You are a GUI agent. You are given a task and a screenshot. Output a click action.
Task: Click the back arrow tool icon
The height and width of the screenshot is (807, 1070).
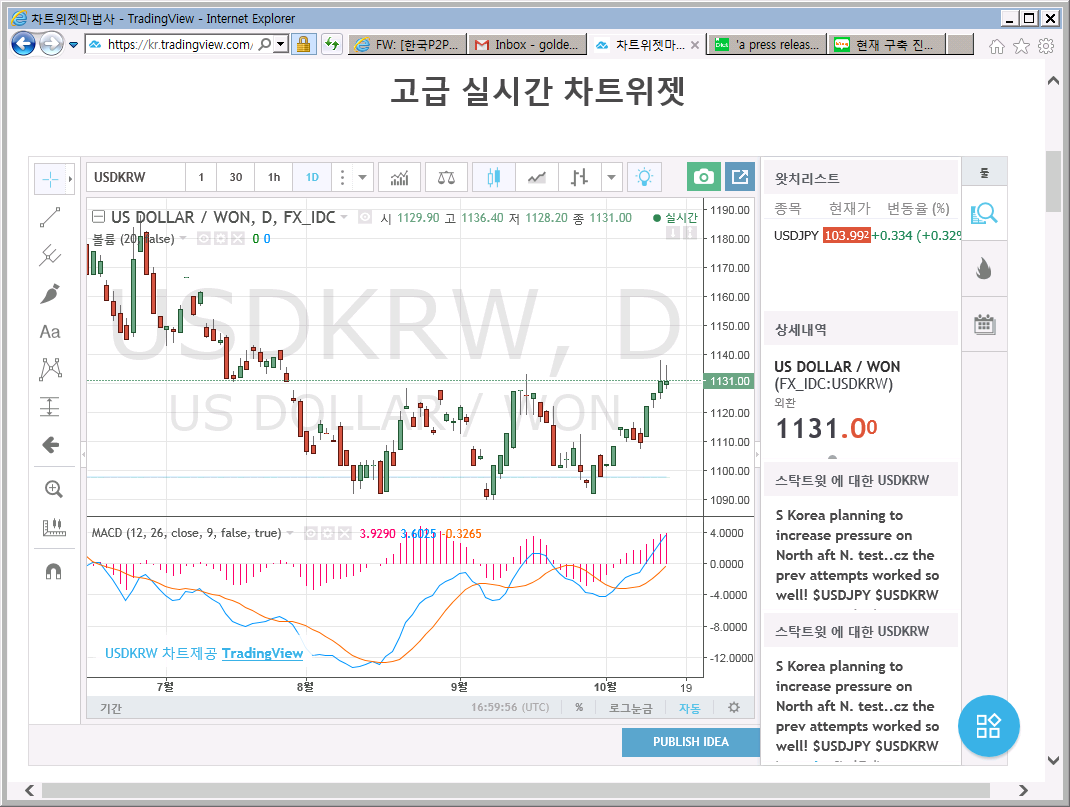point(50,445)
